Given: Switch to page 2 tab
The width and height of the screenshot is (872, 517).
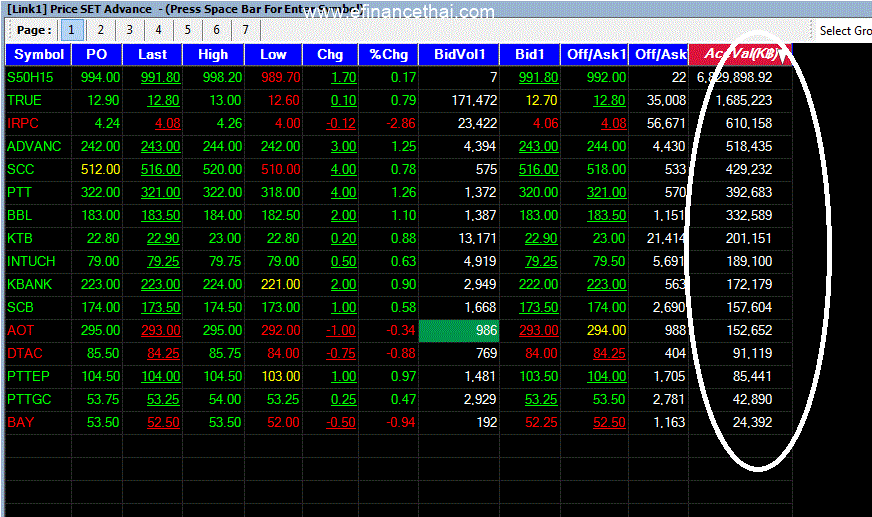Looking at the screenshot, I should (x=101, y=30).
